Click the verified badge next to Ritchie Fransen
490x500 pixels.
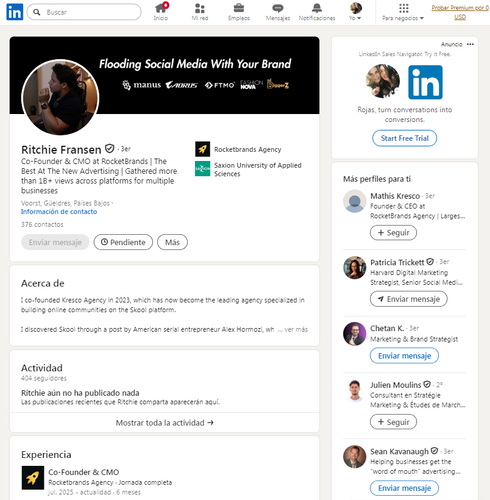110,148
